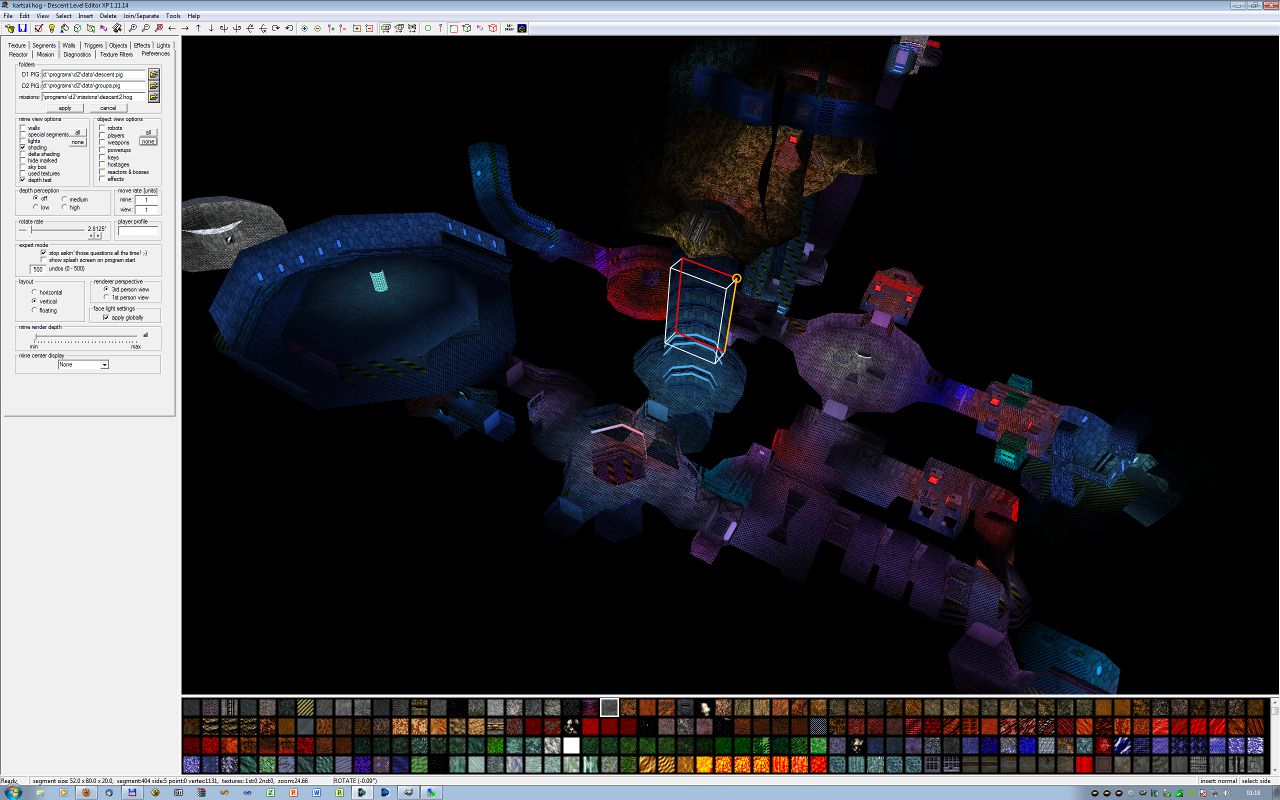Click the D1 PIG path field
Screen dimensions: 1280x800
pyautogui.click(x=94, y=74)
